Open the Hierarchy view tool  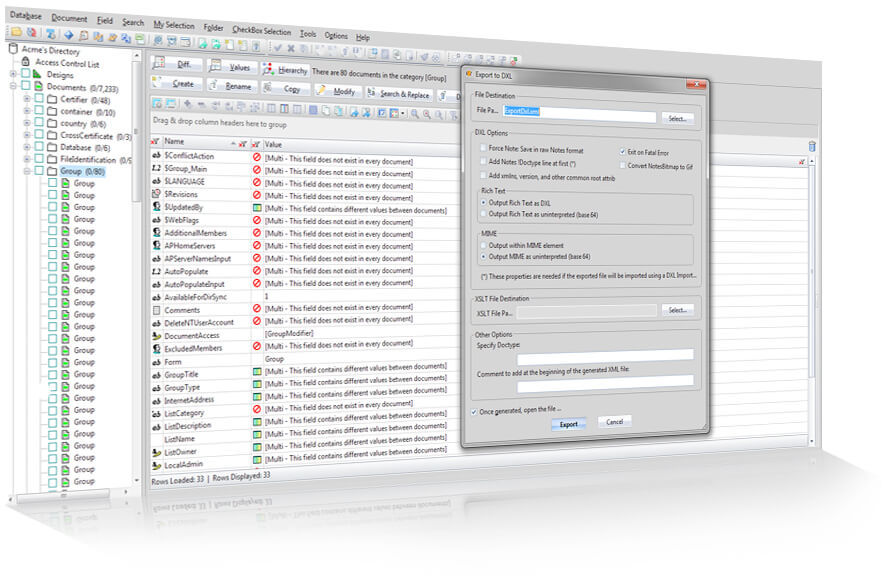[x=285, y=70]
